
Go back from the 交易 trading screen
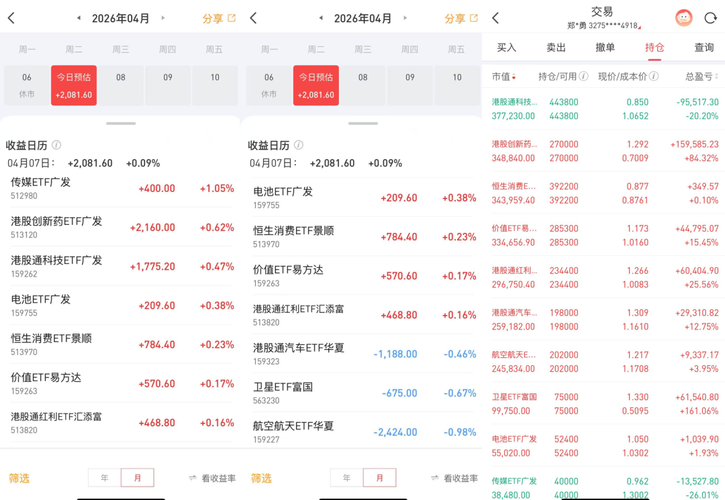point(496,18)
